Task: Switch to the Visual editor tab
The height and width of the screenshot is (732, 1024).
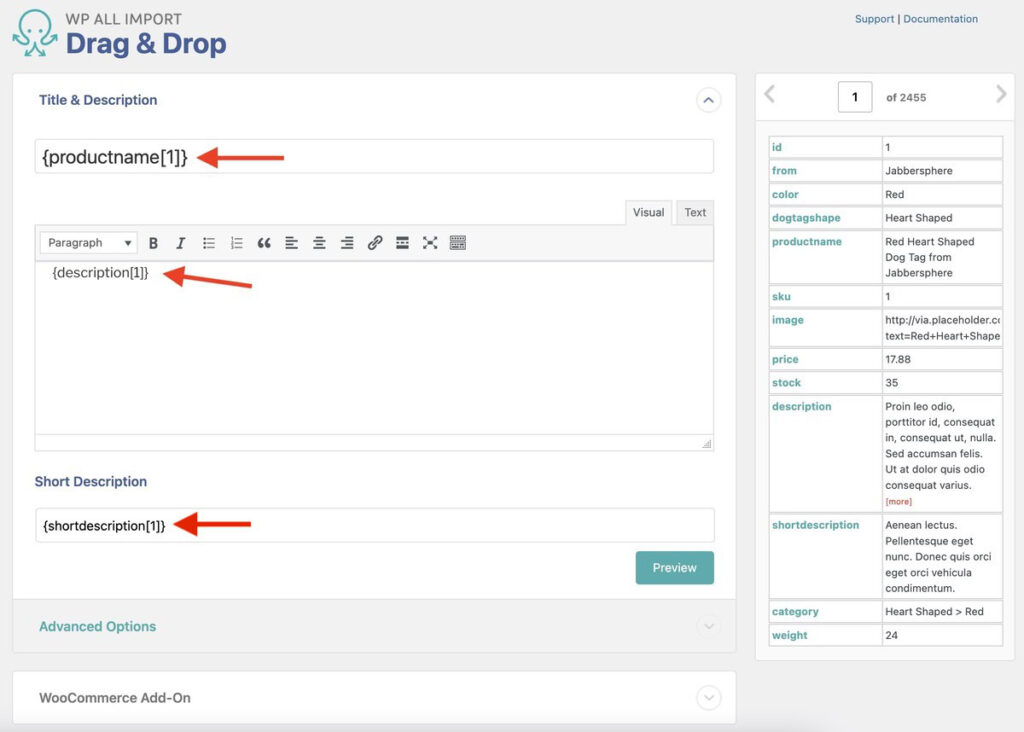Action: (x=648, y=213)
